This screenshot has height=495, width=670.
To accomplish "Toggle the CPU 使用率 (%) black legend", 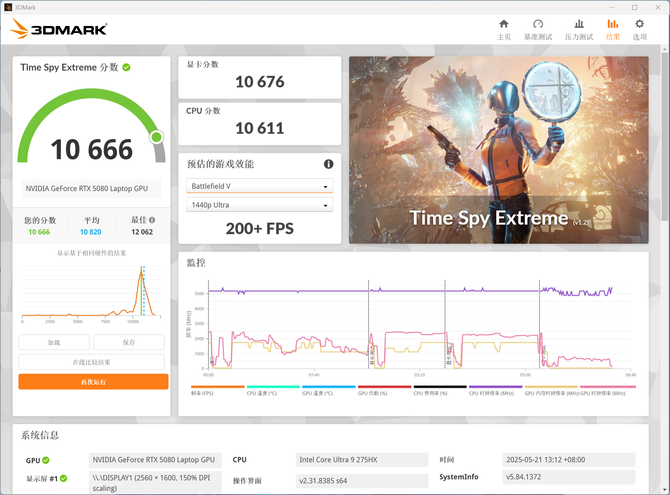I will click(x=440, y=390).
